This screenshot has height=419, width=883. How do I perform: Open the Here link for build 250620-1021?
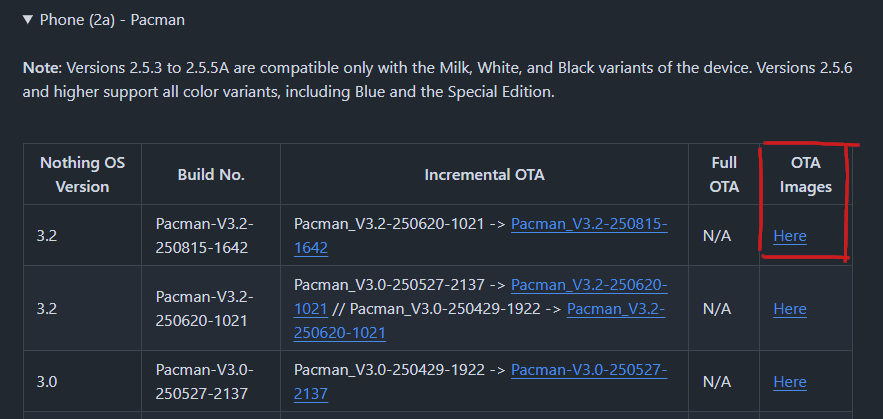790,309
